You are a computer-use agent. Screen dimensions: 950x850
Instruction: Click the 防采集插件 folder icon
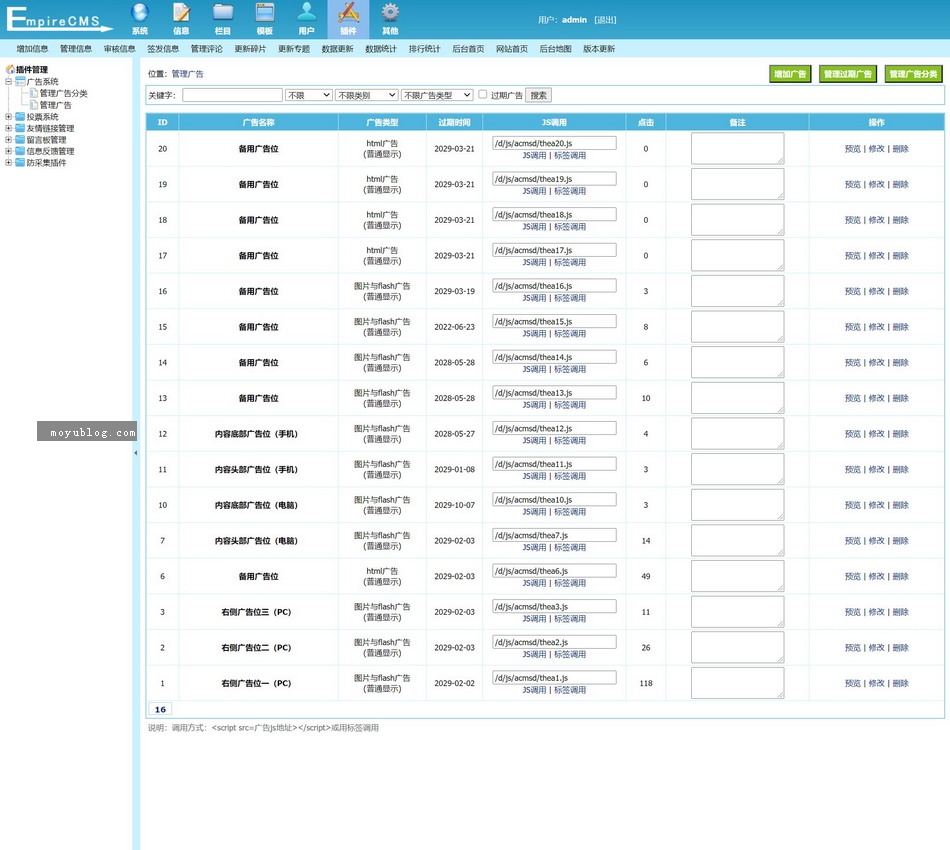tap(21, 162)
